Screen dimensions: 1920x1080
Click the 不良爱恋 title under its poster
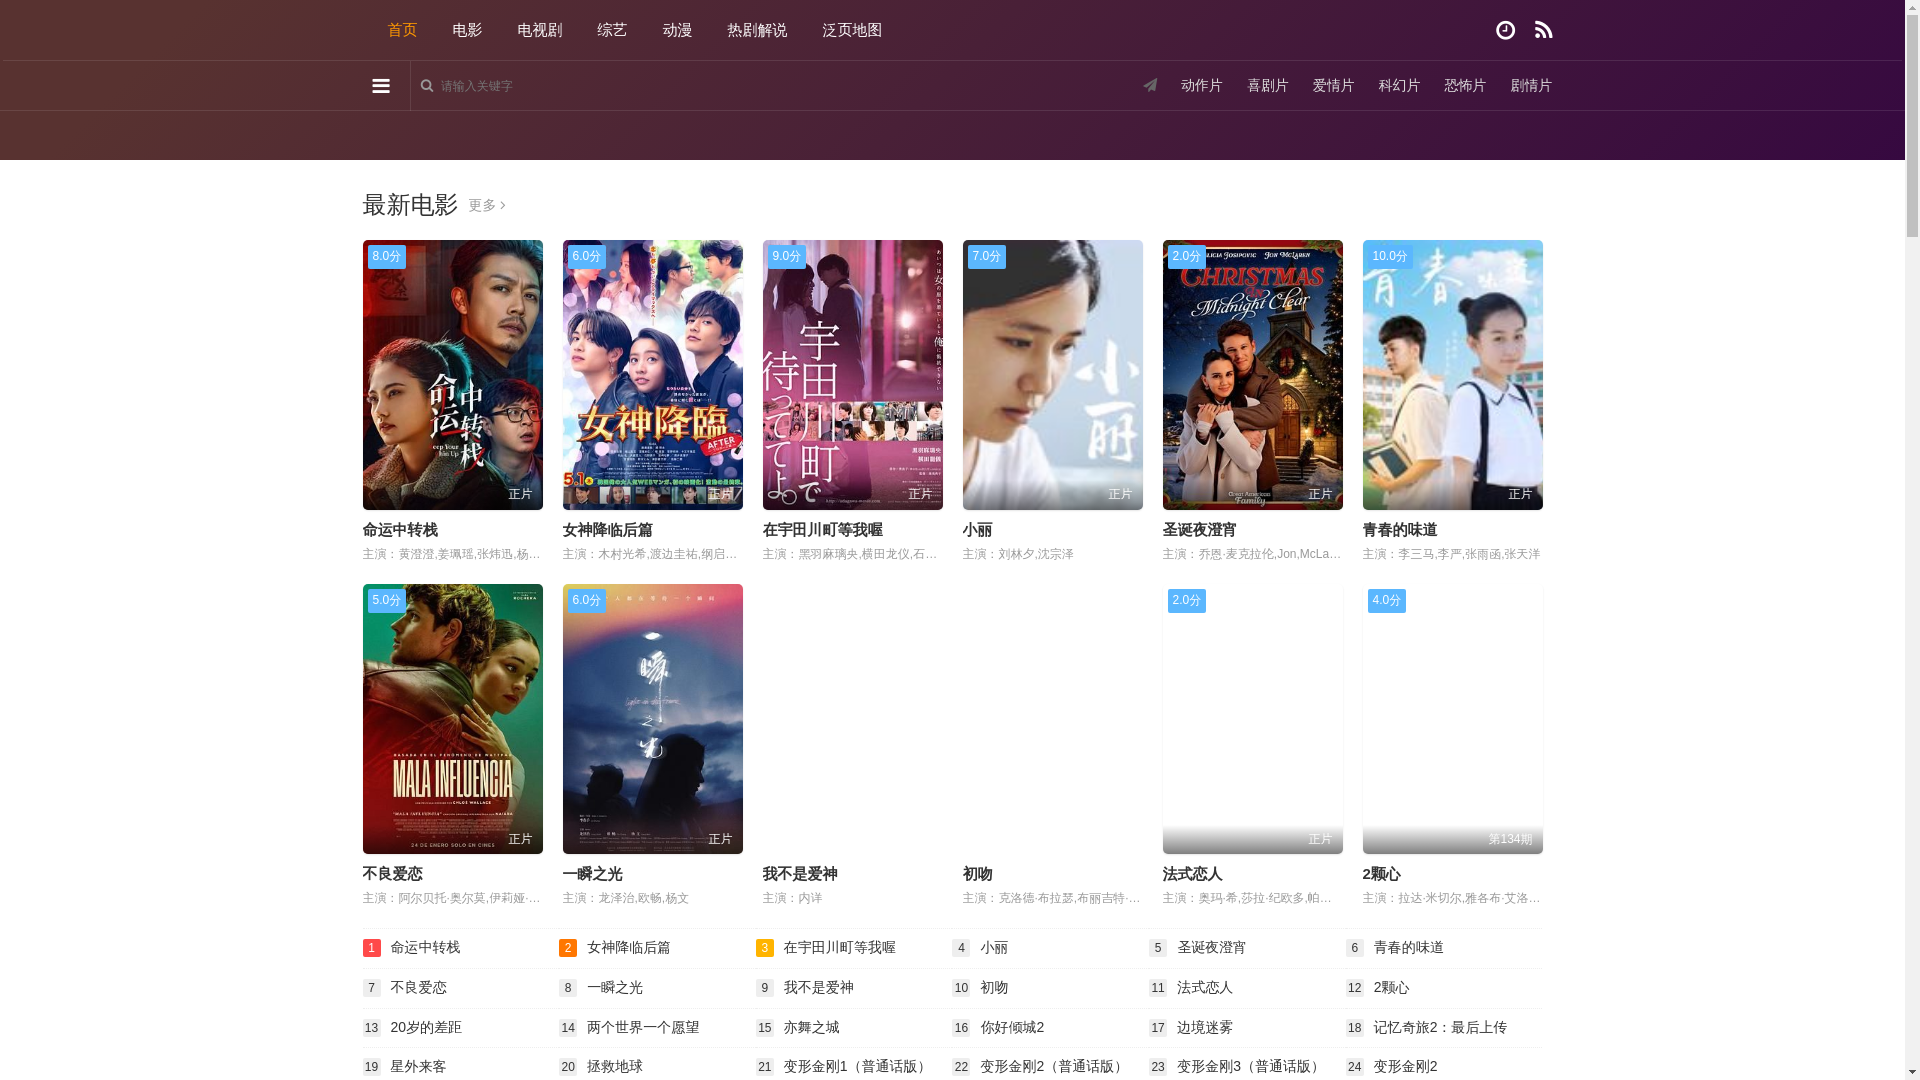coord(393,874)
